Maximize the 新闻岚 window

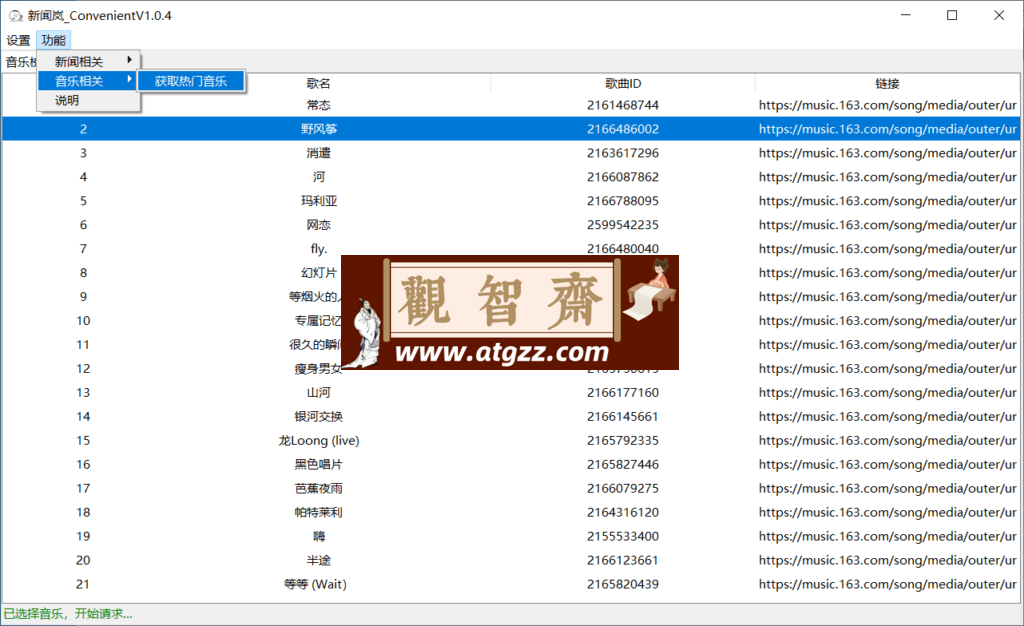pos(952,15)
